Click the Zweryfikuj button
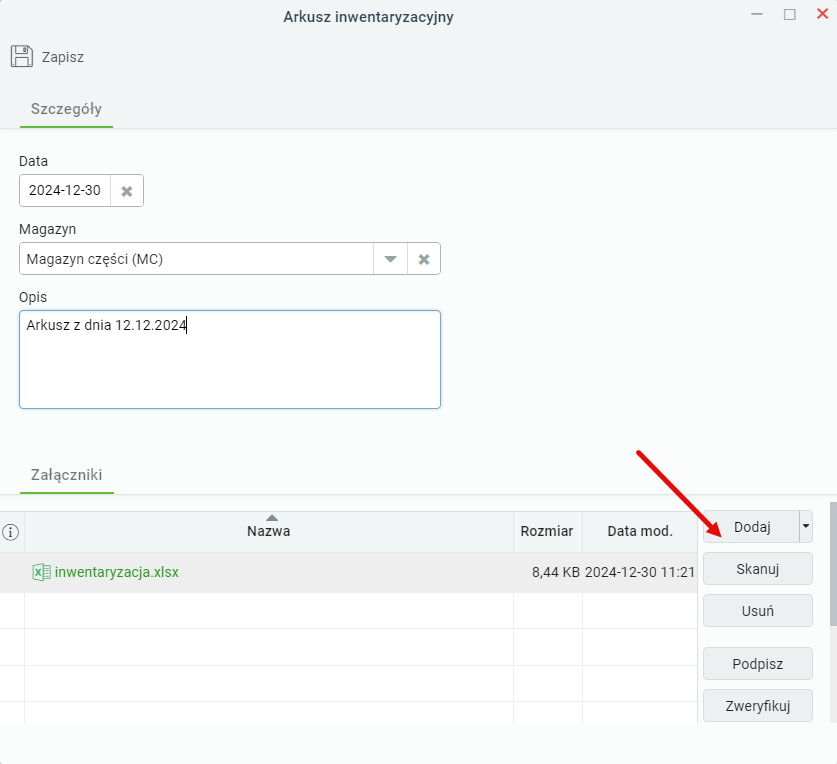 tap(757, 706)
